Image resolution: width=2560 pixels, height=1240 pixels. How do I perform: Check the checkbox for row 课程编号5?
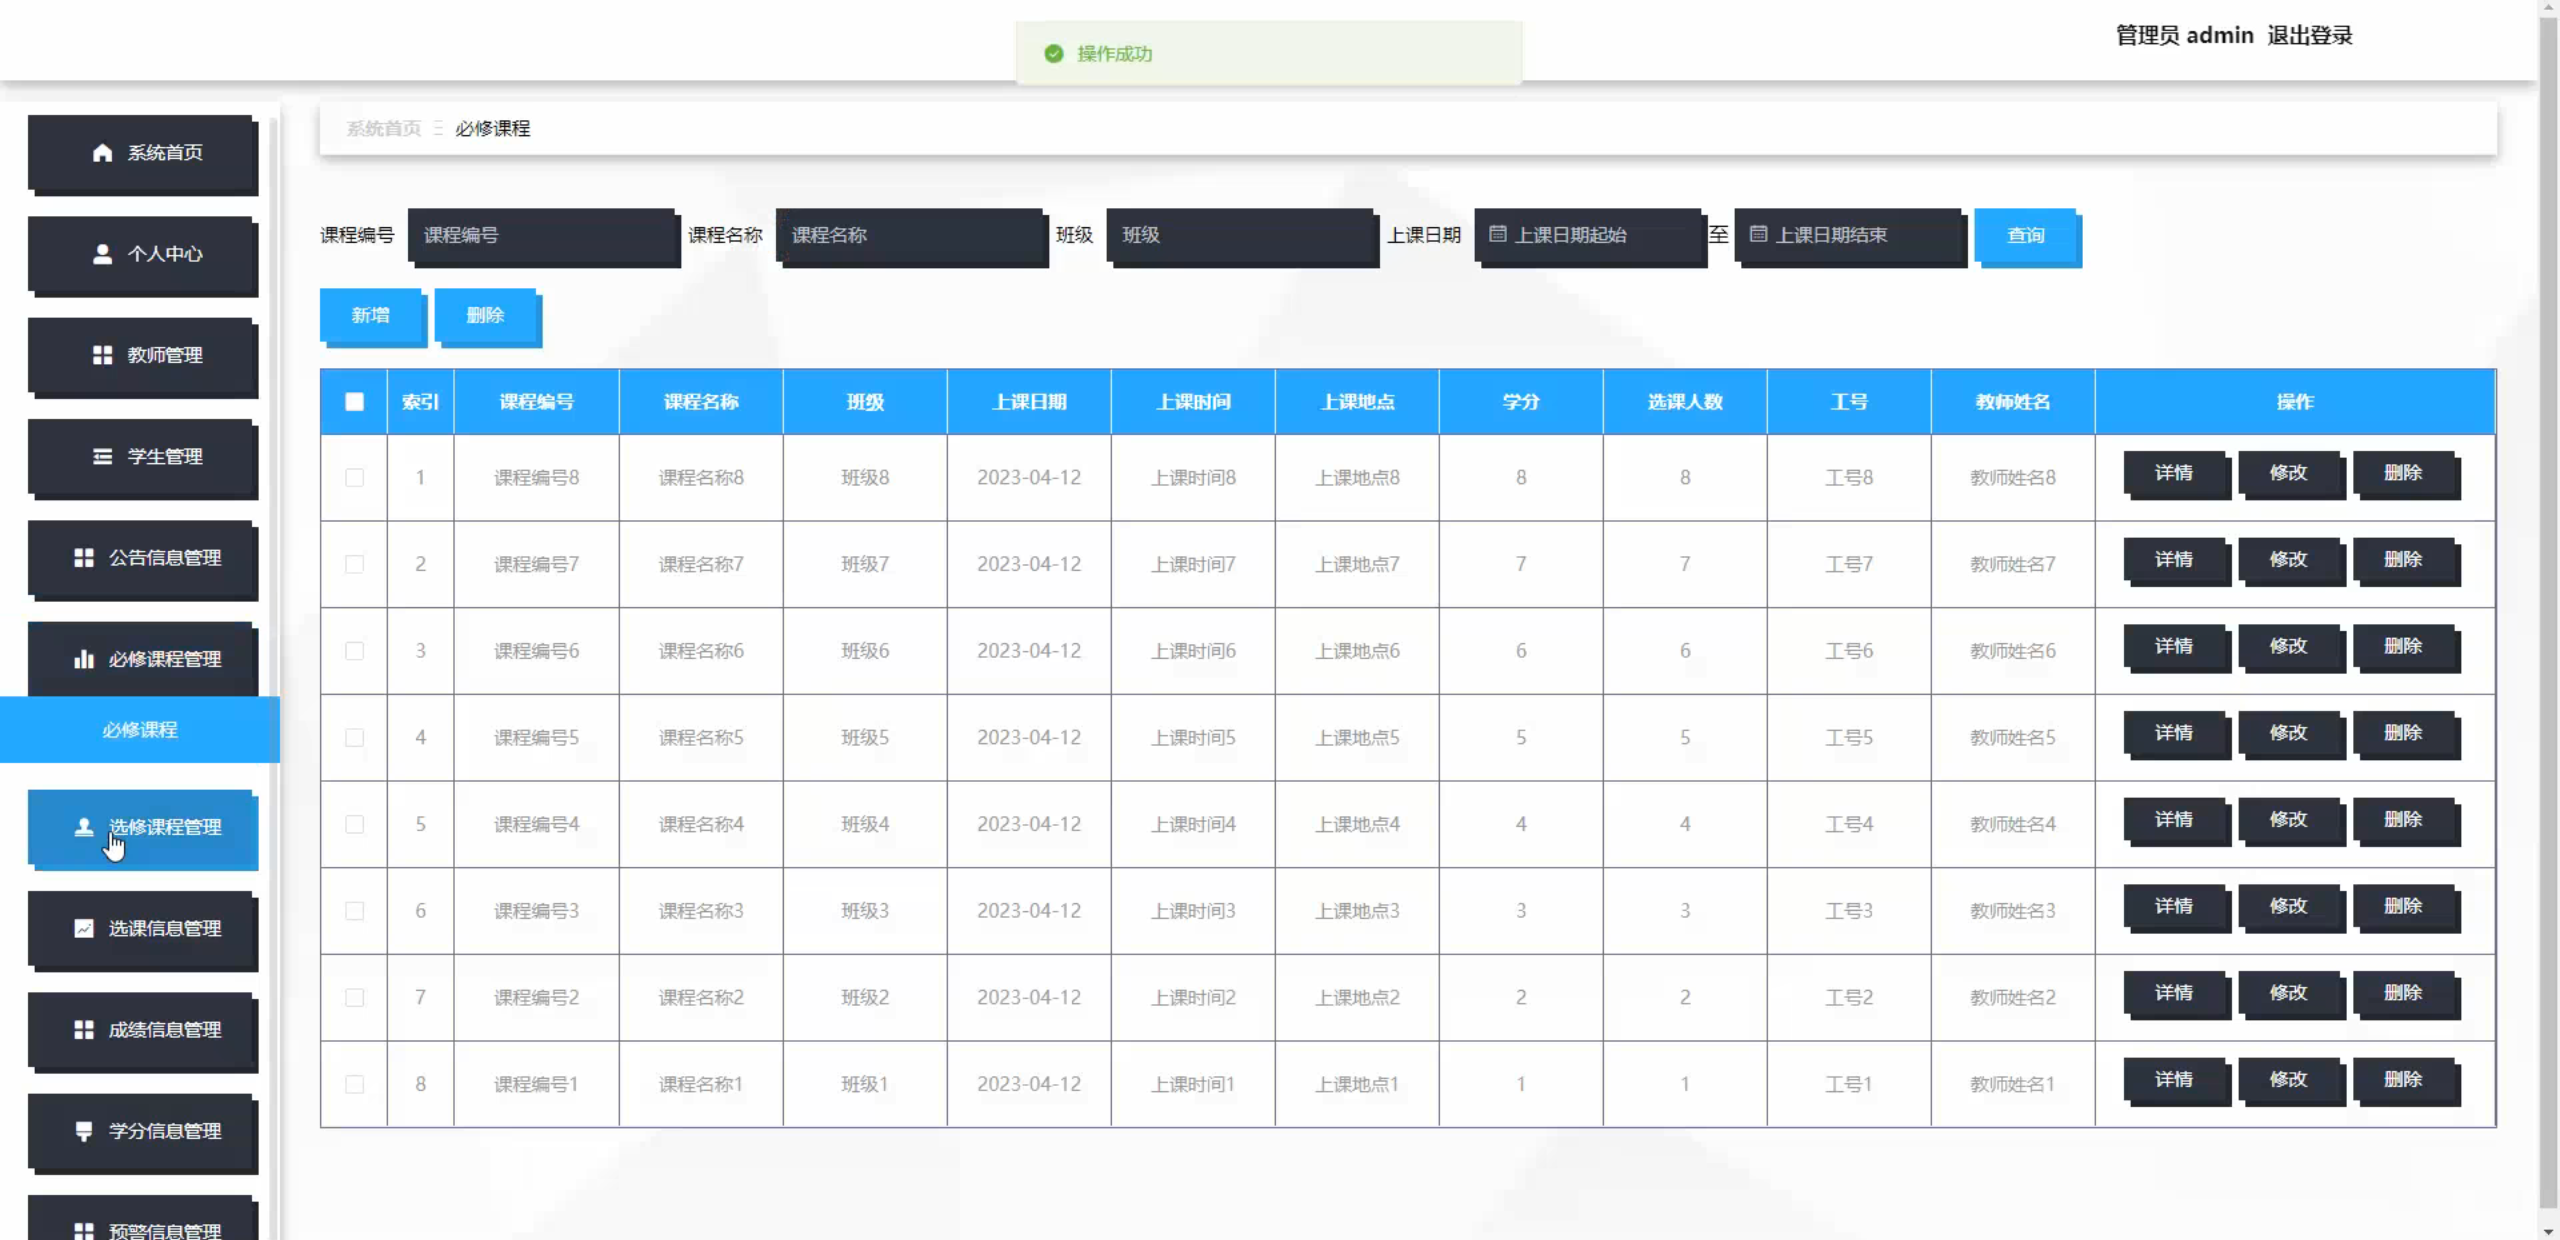click(354, 738)
